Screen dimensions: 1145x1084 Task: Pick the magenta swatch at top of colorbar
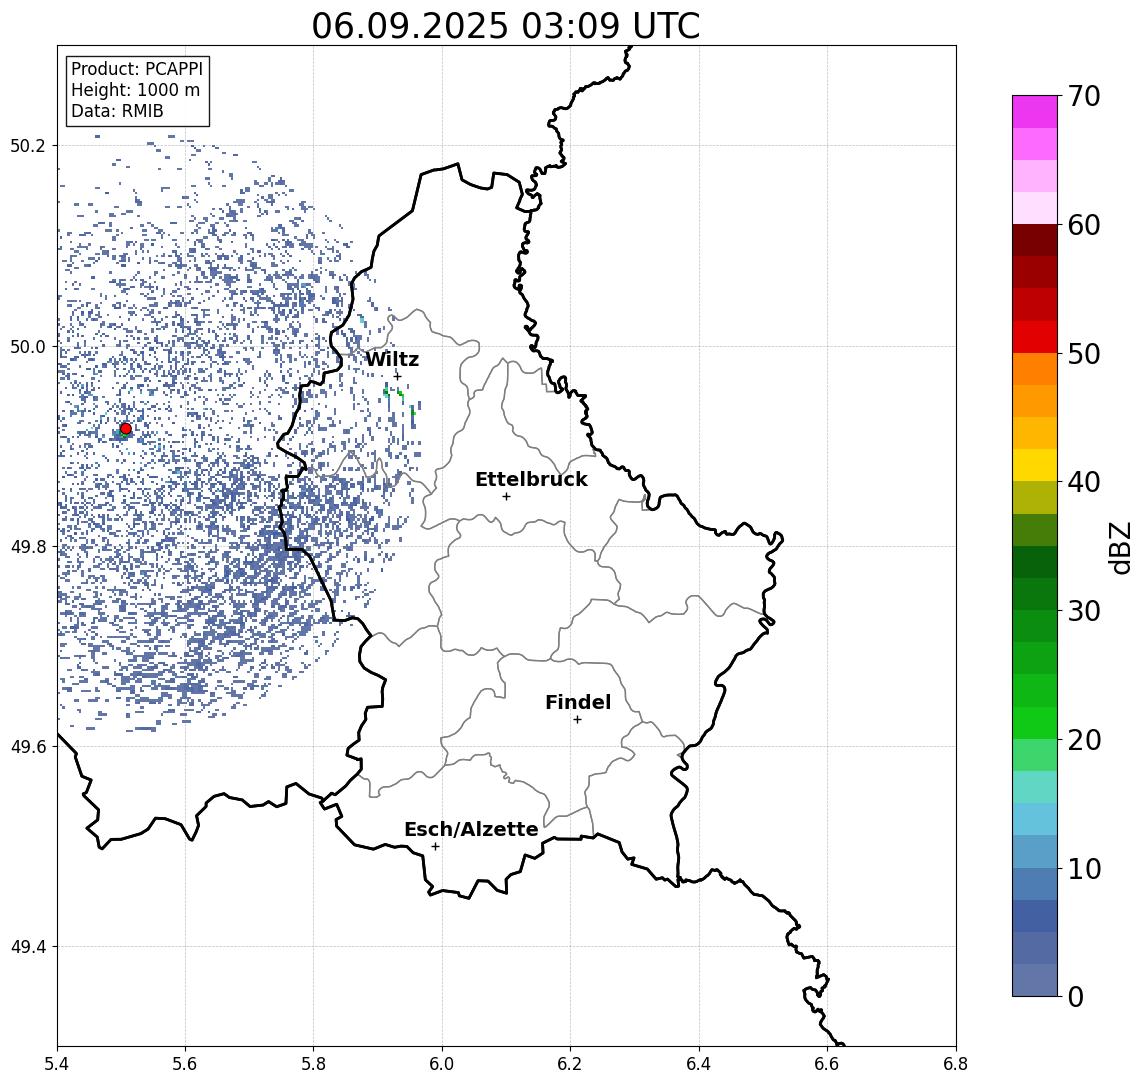[1035, 112]
